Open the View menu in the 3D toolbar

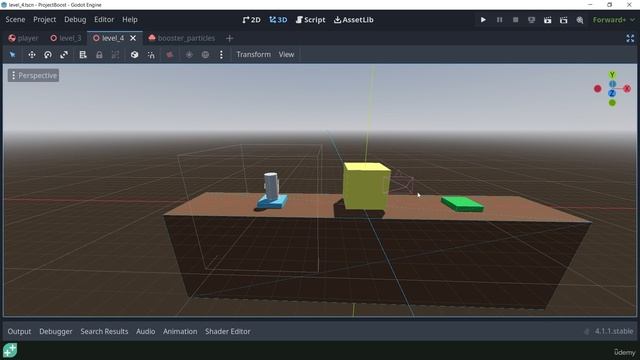[286, 54]
